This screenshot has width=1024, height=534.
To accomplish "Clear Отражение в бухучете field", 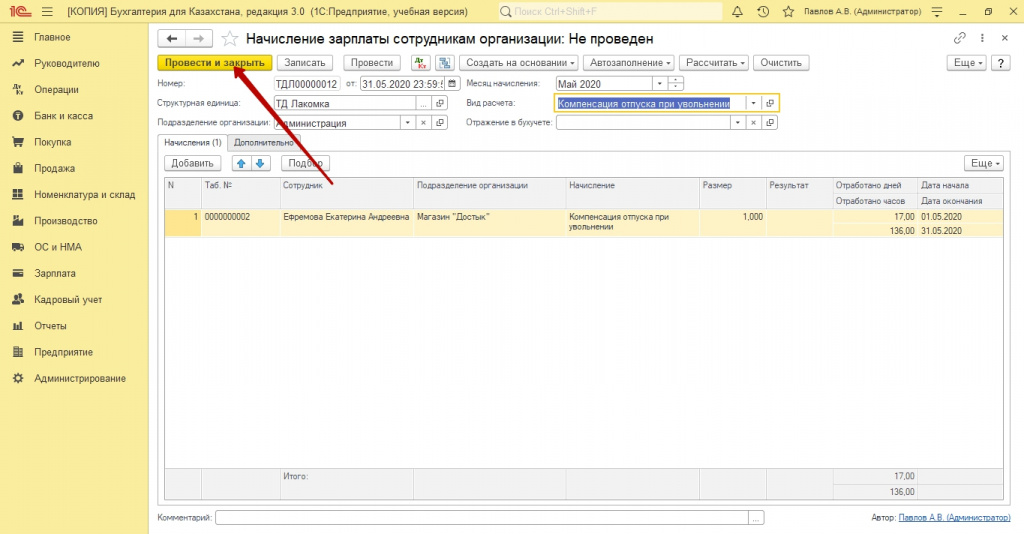I will pos(754,123).
